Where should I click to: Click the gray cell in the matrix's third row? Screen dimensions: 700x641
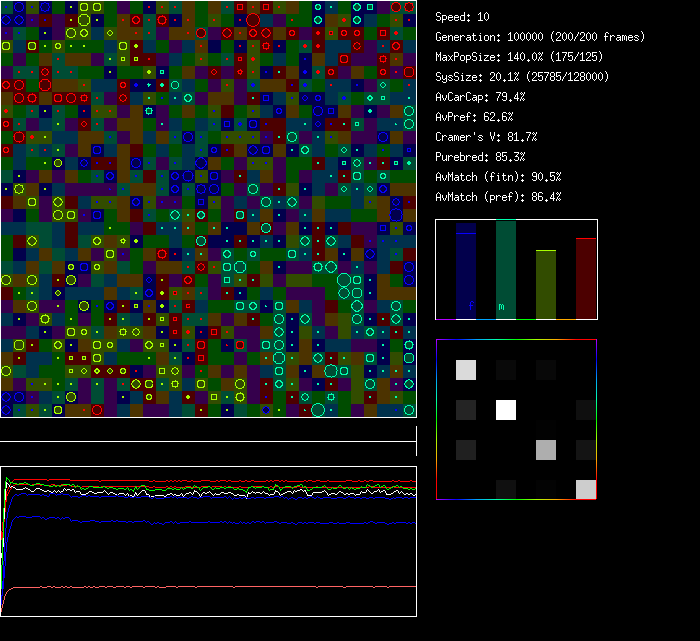545,449
